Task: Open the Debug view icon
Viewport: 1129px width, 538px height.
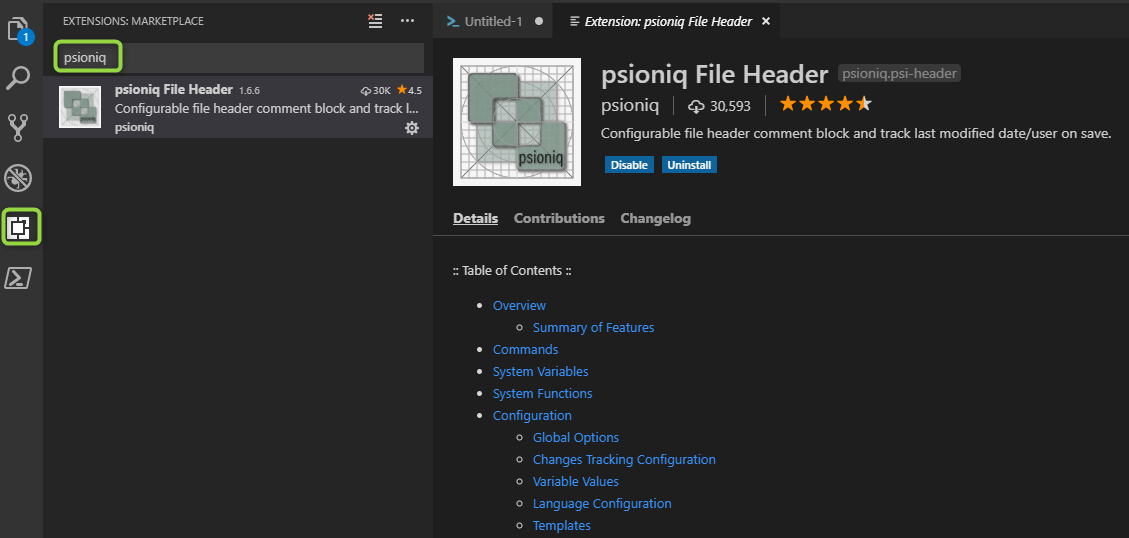Action: [x=19, y=178]
